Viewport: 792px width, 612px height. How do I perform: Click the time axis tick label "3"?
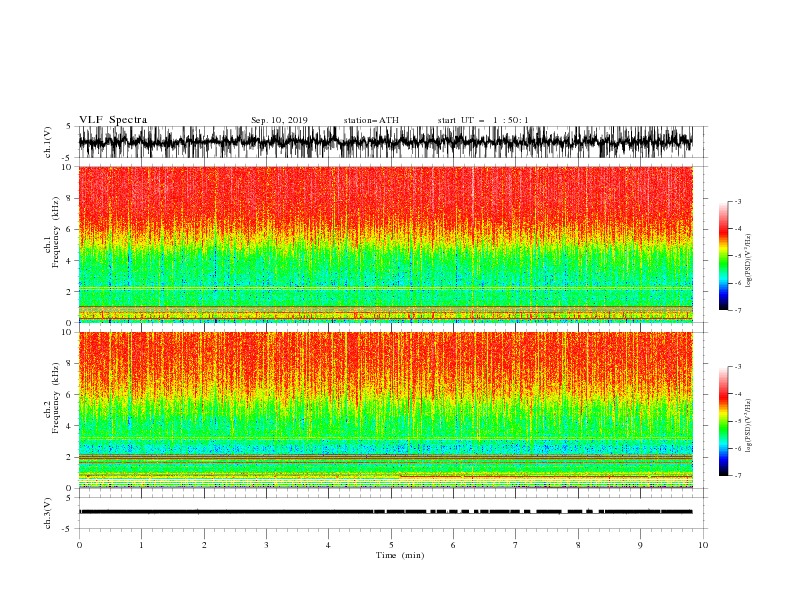(266, 545)
